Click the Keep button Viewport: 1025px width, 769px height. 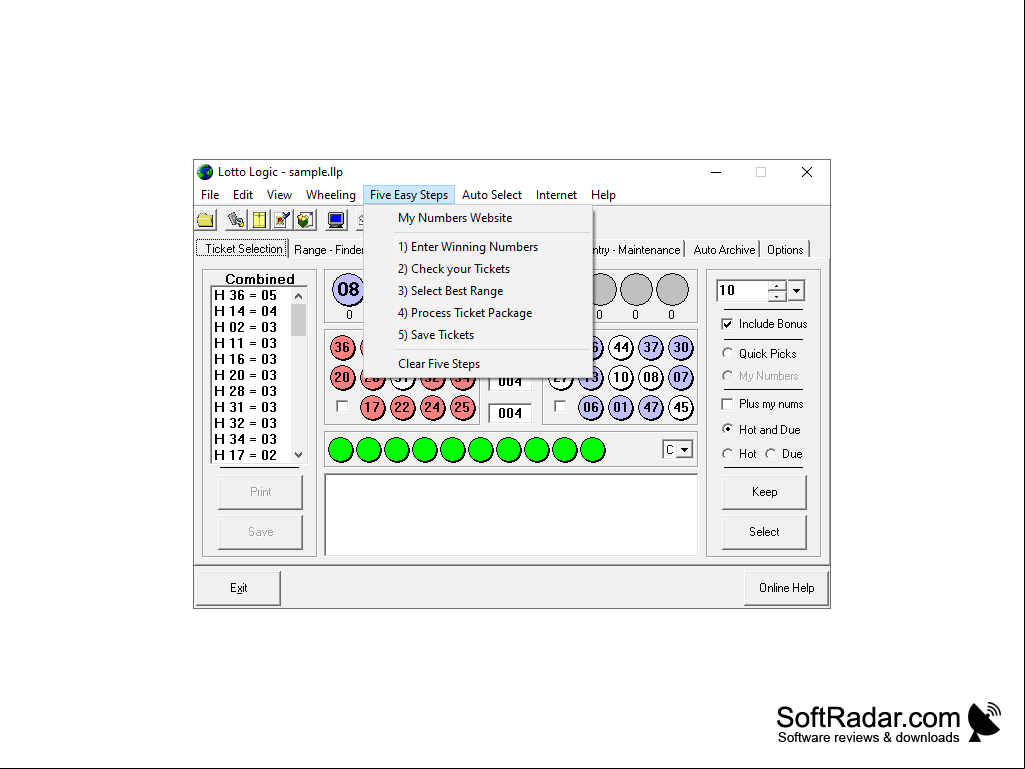coord(764,492)
